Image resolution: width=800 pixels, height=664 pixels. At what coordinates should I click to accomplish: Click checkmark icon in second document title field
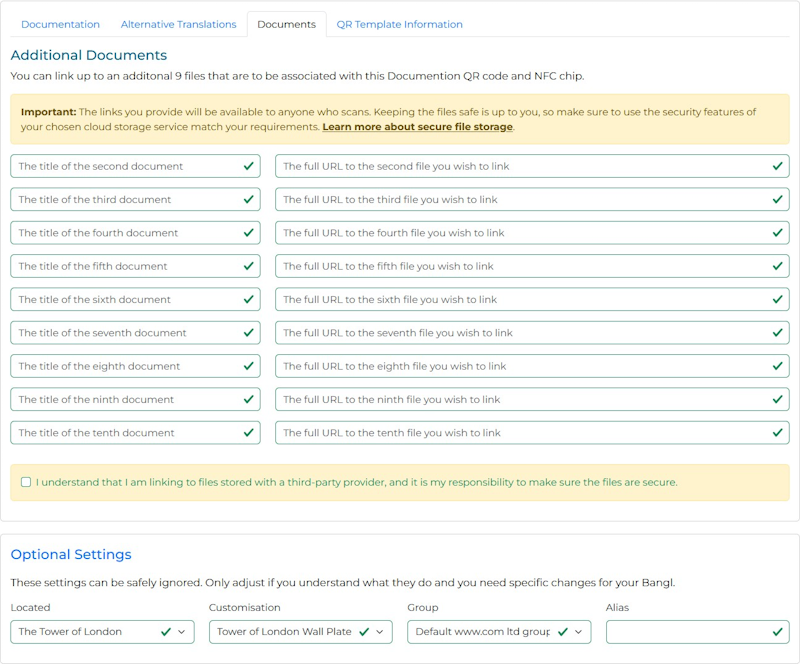(248, 166)
